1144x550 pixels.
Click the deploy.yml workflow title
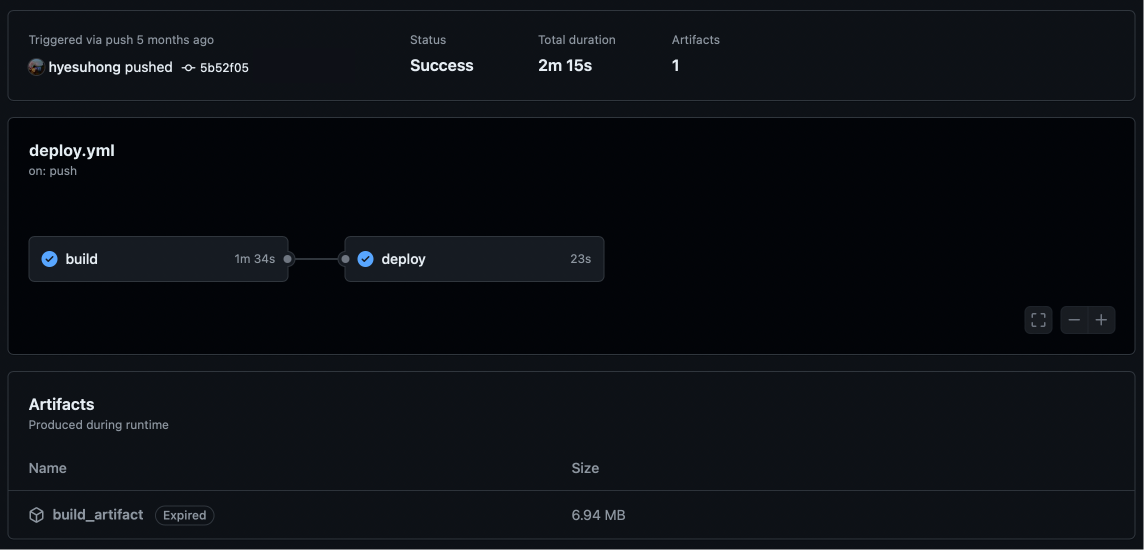click(72, 150)
